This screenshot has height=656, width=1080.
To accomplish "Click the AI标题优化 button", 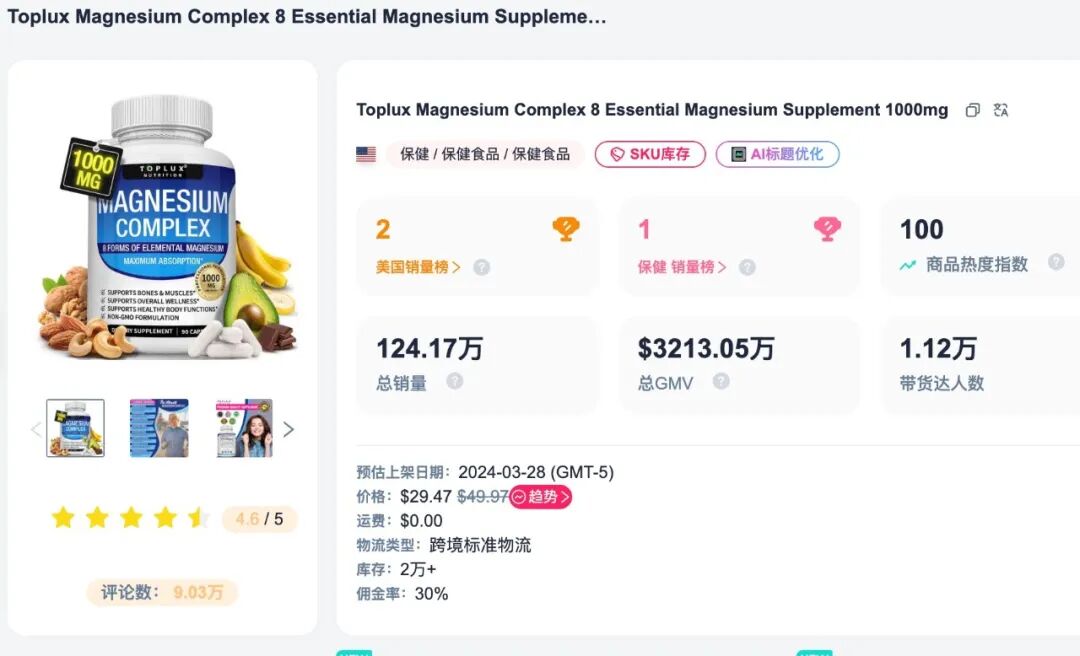I will (x=777, y=154).
